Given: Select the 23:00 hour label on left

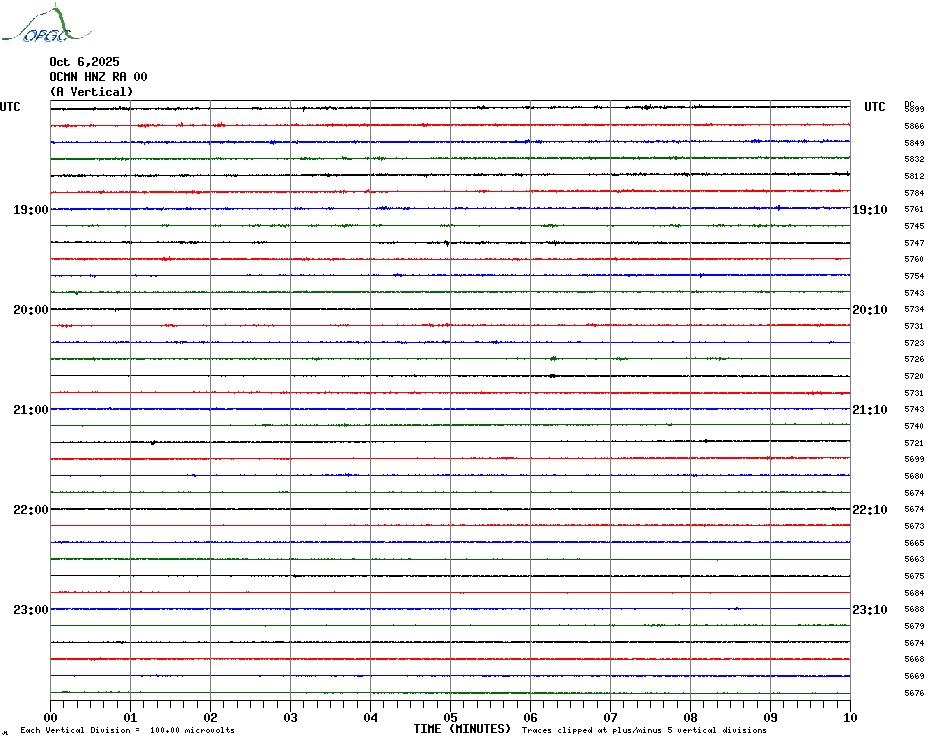Looking at the screenshot, I should tap(31, 610).
